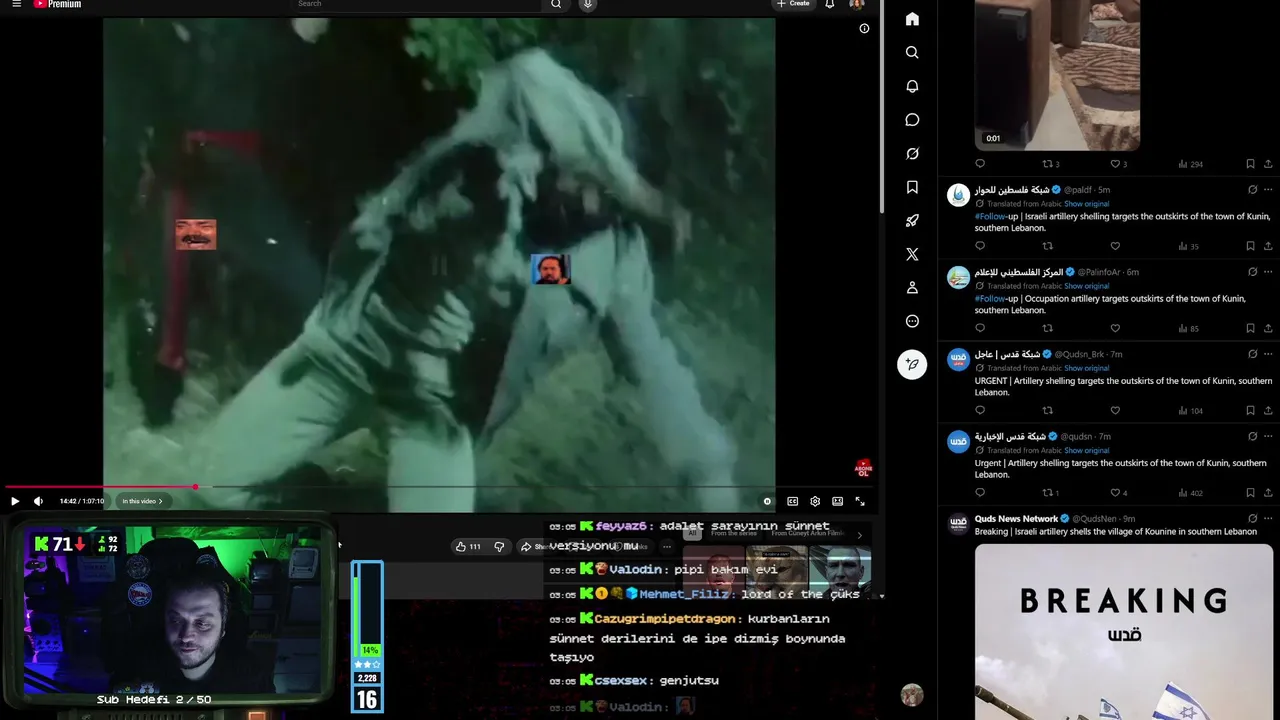This screenshot has height=720, width=1280.
Task: Open X Home from sidebar
Action: click(x=912, y=19)
